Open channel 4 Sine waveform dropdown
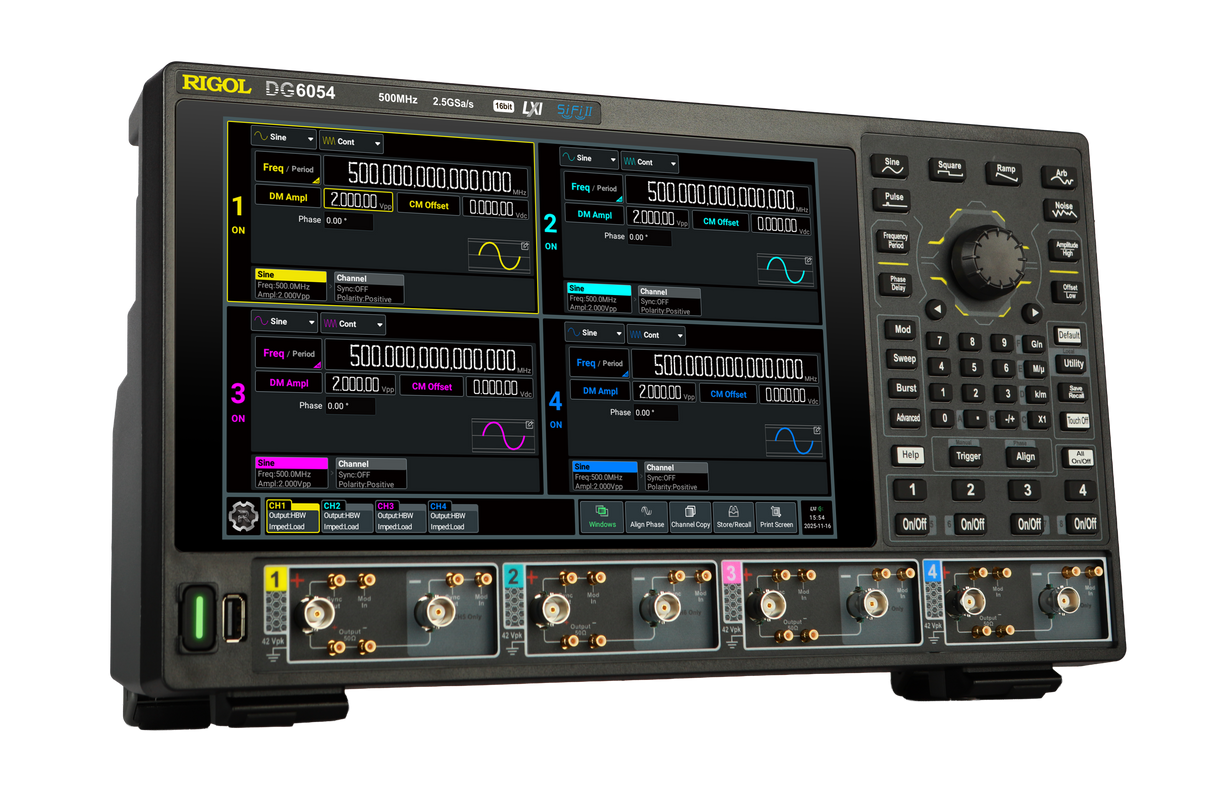Image resolution: width=1214 pixels, height=791 pixels. pyautogui.click(x=594, y=333)
